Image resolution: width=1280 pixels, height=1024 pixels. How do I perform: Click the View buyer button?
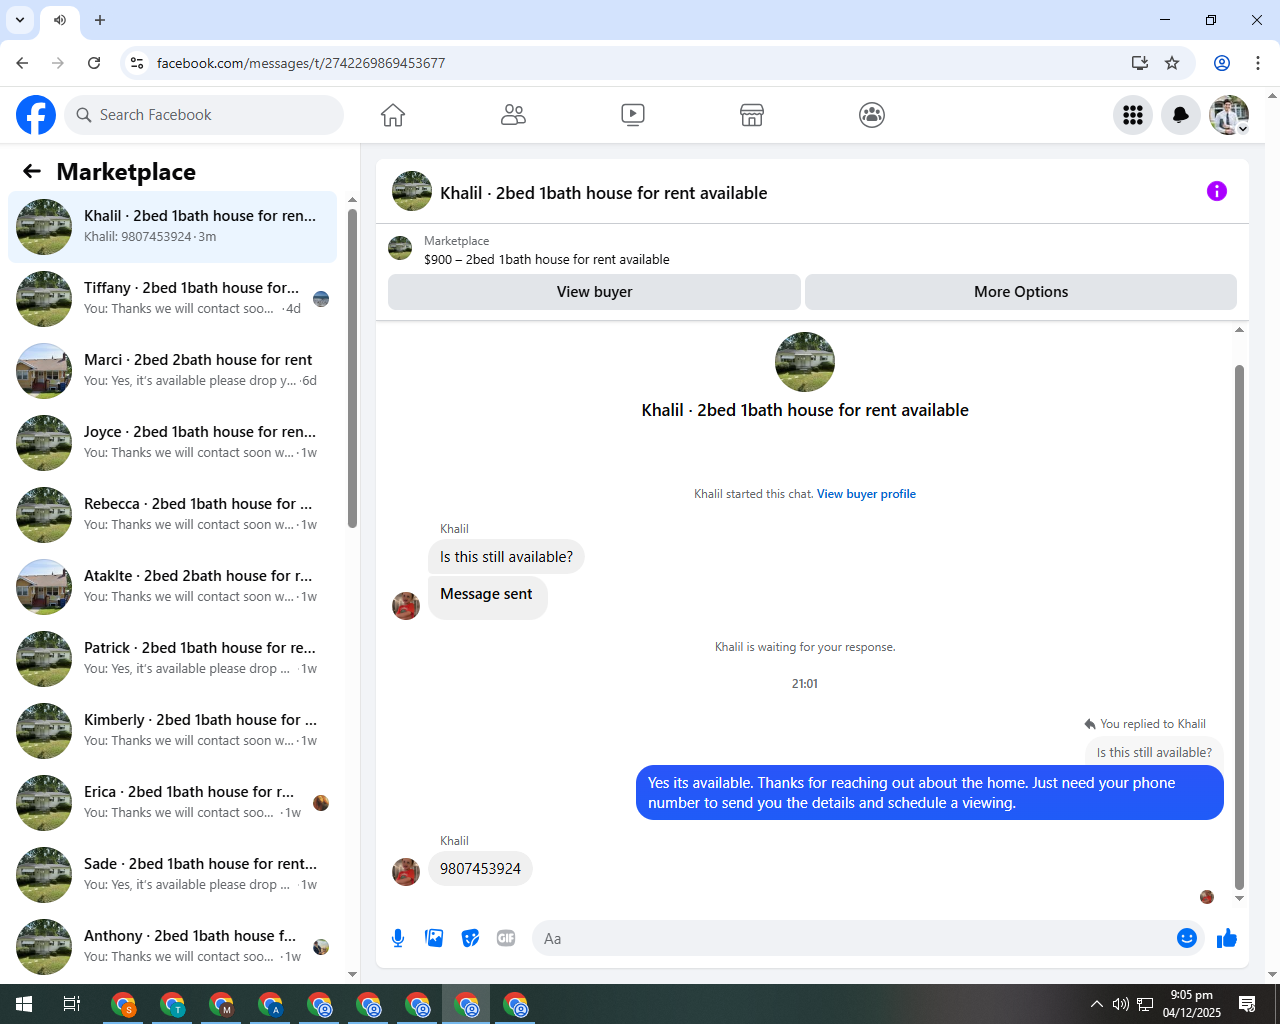click(594, 292)
